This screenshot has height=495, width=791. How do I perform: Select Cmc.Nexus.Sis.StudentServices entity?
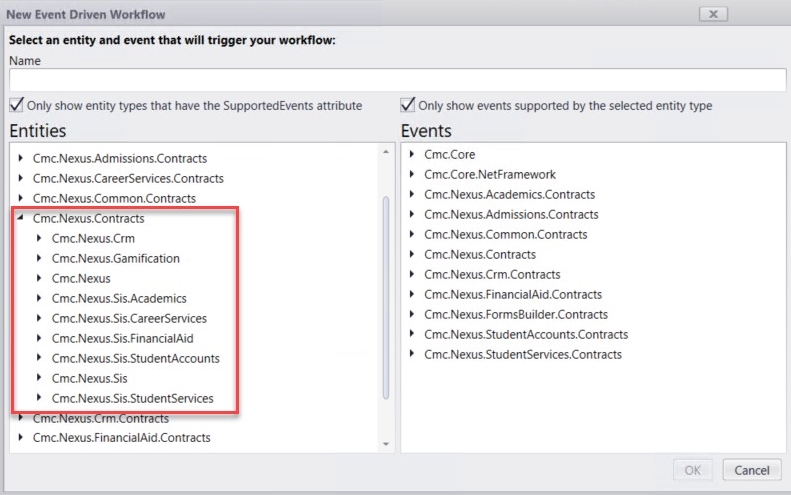click(x=132, y=398)
